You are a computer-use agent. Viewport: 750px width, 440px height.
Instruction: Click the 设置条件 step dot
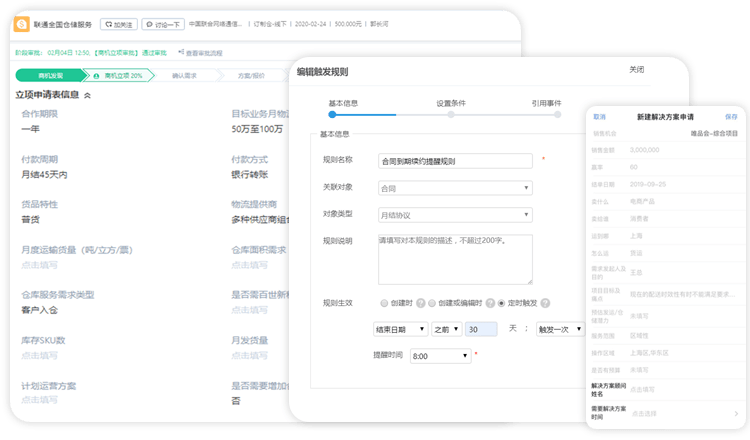coord(451,115)
